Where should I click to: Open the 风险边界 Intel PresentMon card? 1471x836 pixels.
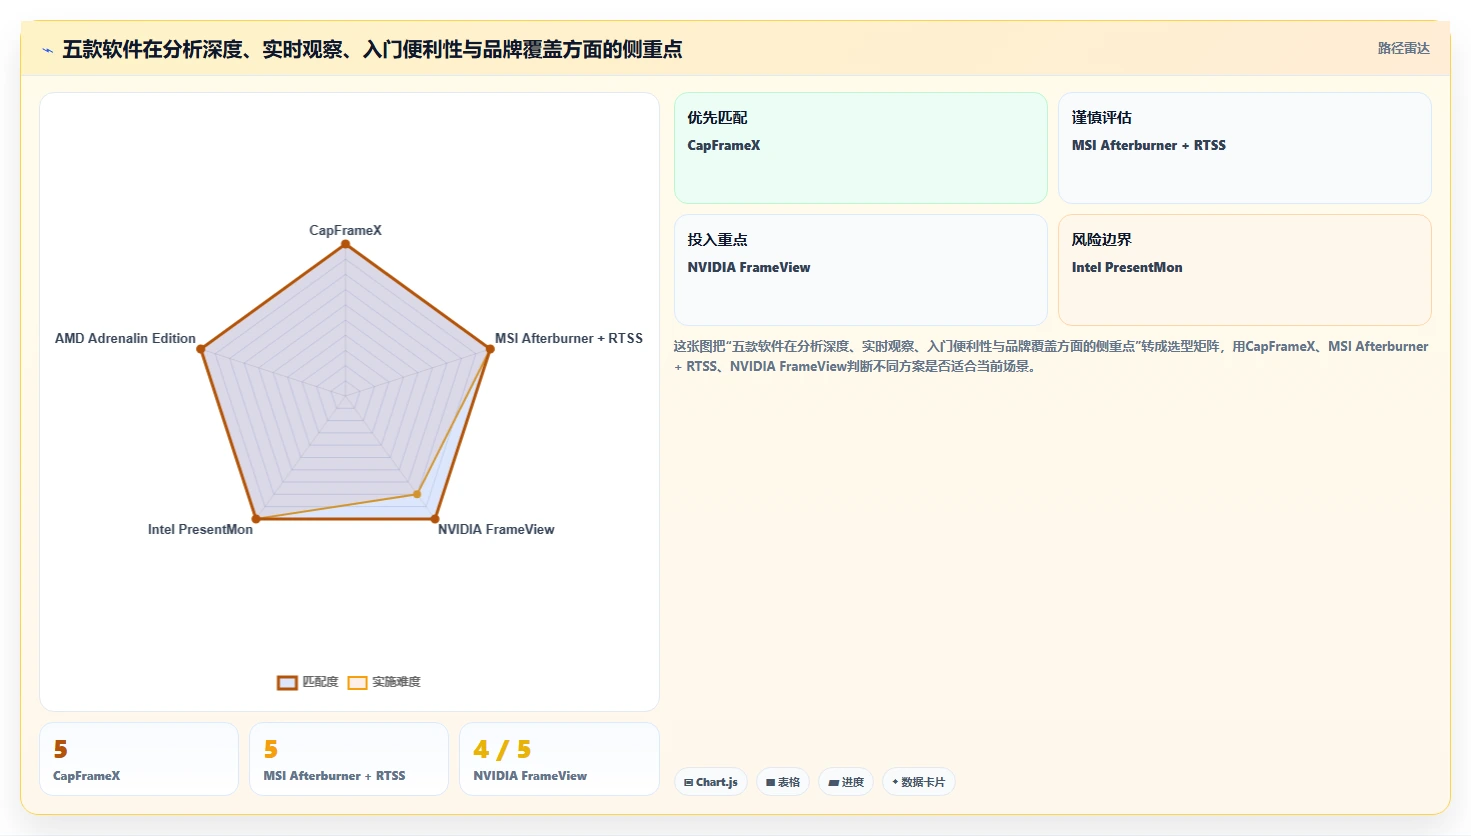(1245, 270)
